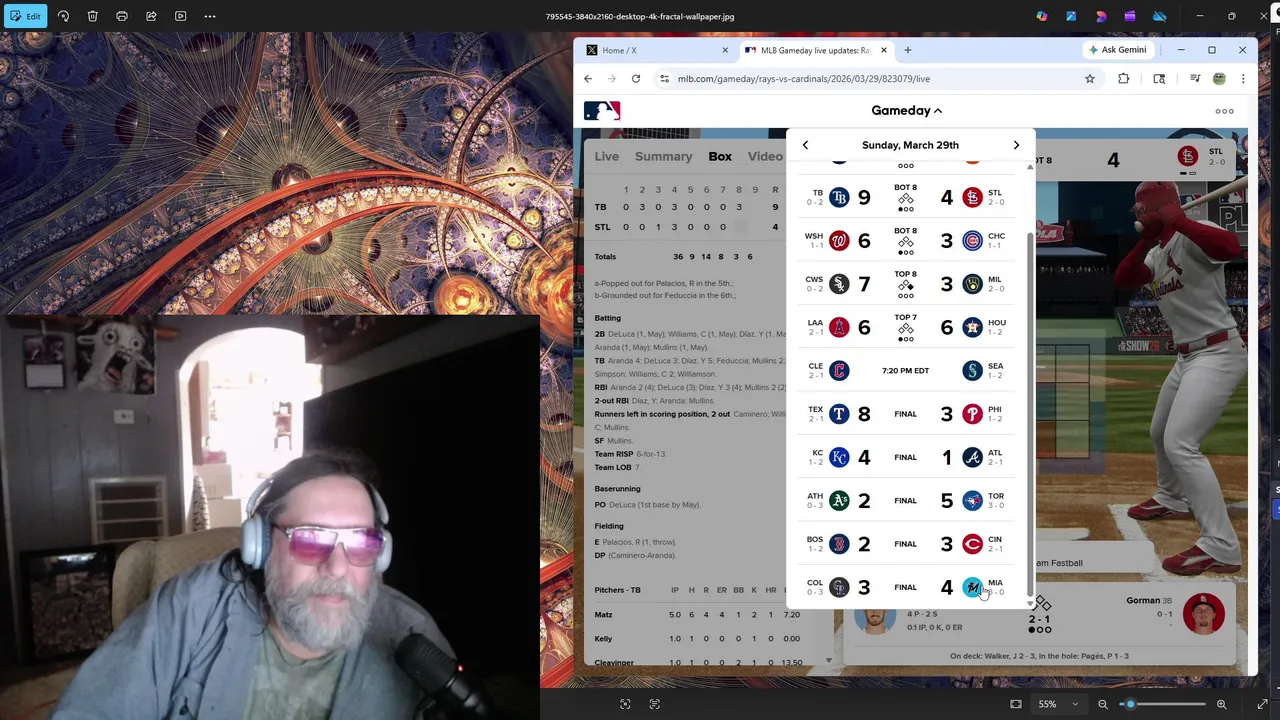Select the Angels vs Astros game row

click(x=906, y=327)
